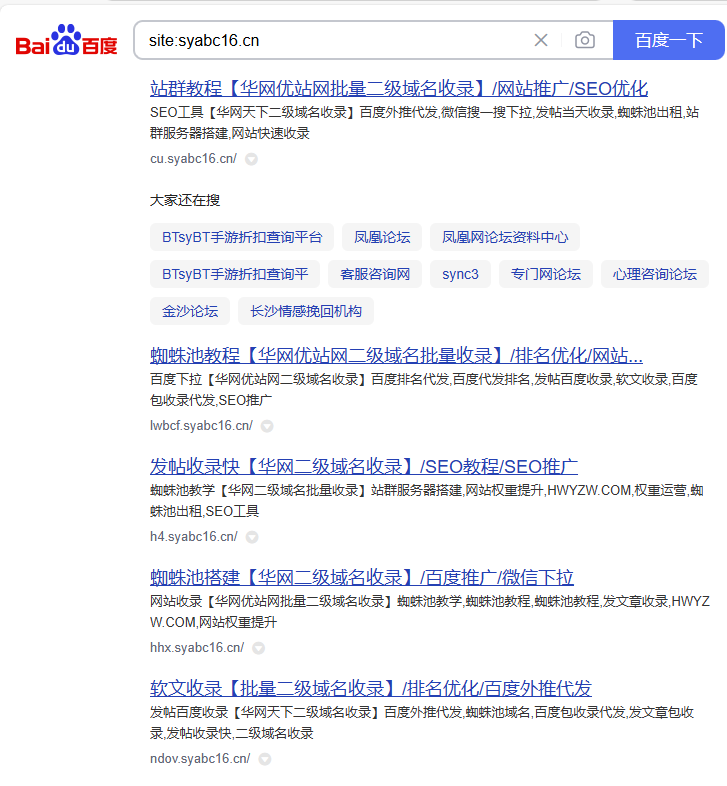The height and width of the screenshot is (786, 727).
Task: Click snippet text starting 网站收录【华网优站网批量二级域名收录】
Action: [x=430, y=612]
